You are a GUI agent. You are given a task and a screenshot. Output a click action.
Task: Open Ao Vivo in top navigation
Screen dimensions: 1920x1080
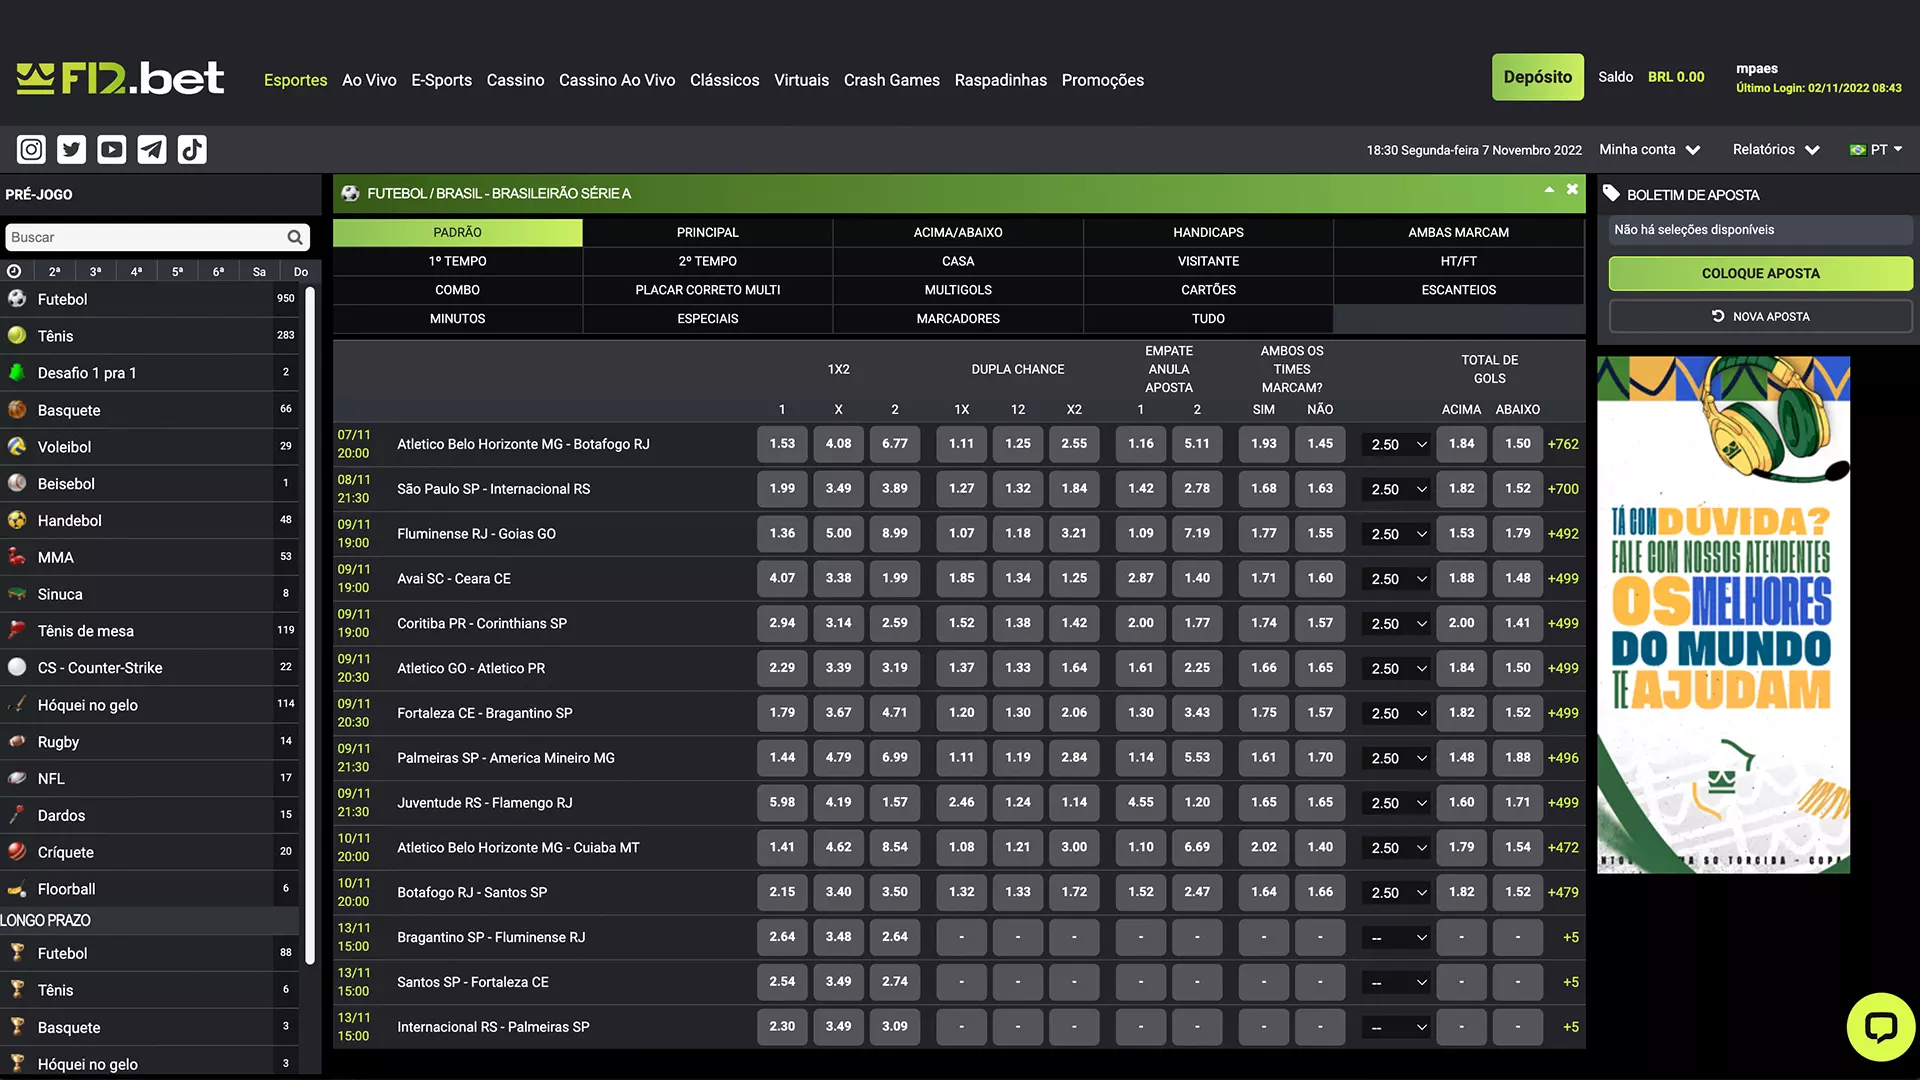[369, 80]
